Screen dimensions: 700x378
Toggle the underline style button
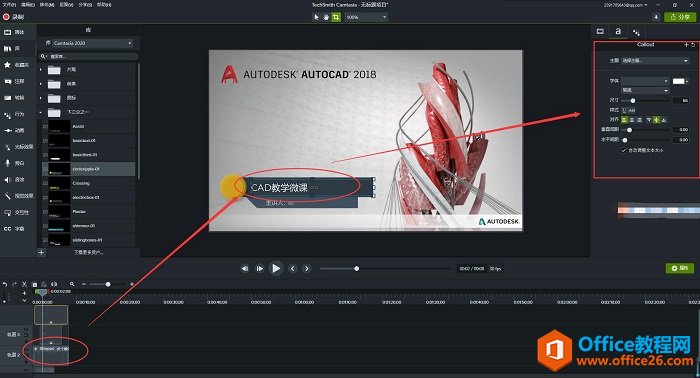click(x=625, y=110)
